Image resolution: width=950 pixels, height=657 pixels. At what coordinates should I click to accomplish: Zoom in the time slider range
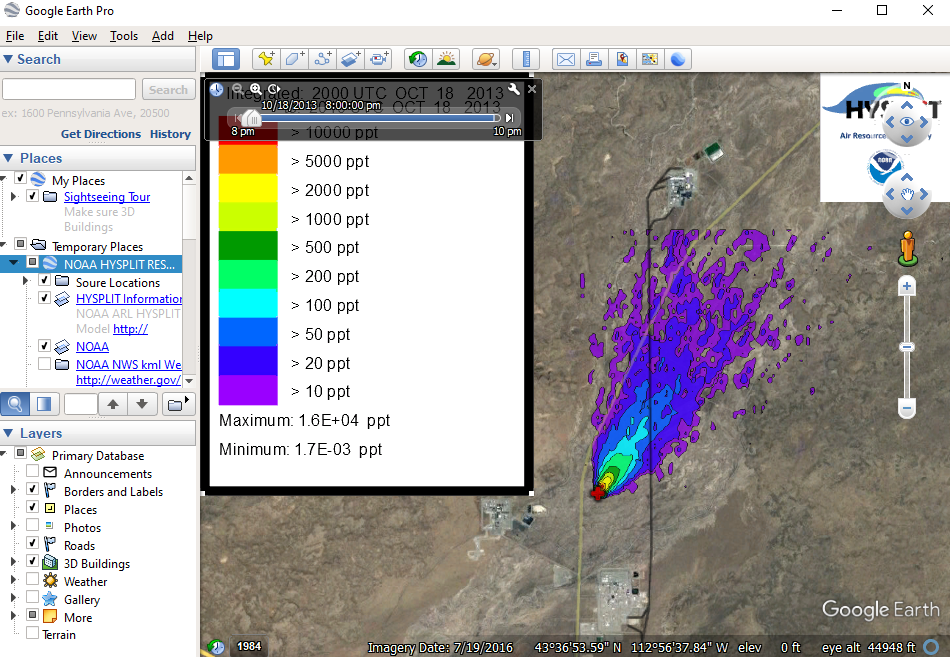pyautogui.click(x=256, y=89)
